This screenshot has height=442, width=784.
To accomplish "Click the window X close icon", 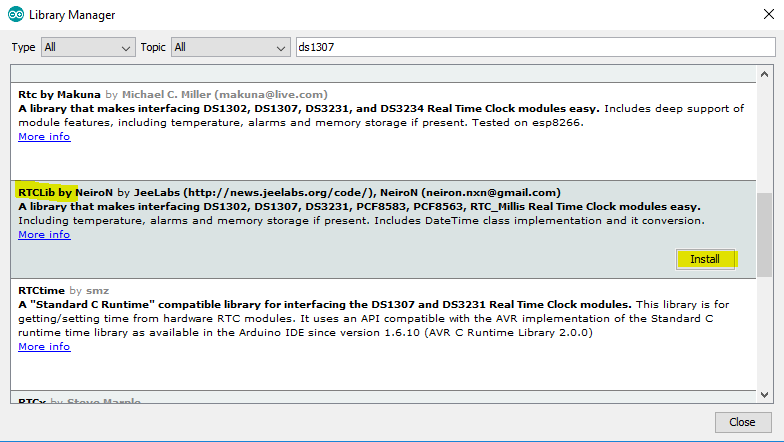I will pyautogui.click(x=769, y=14).
